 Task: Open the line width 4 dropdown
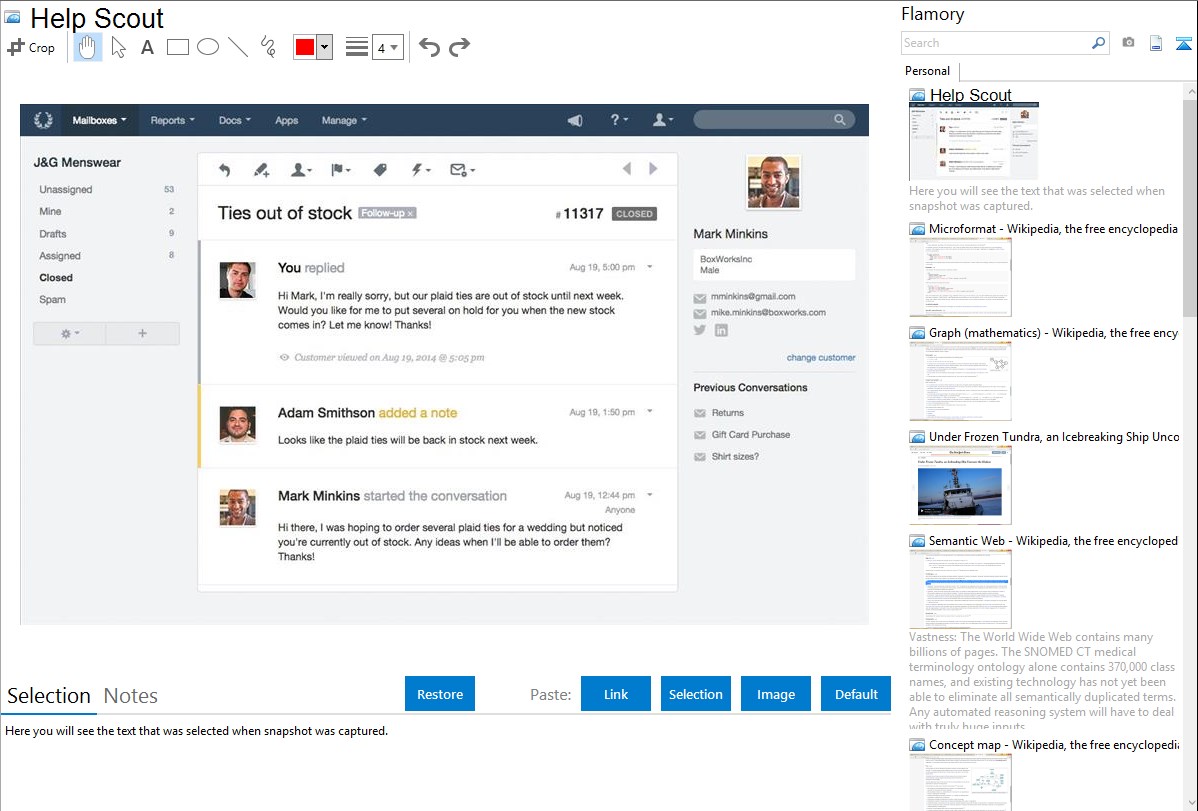click(387, 47)
